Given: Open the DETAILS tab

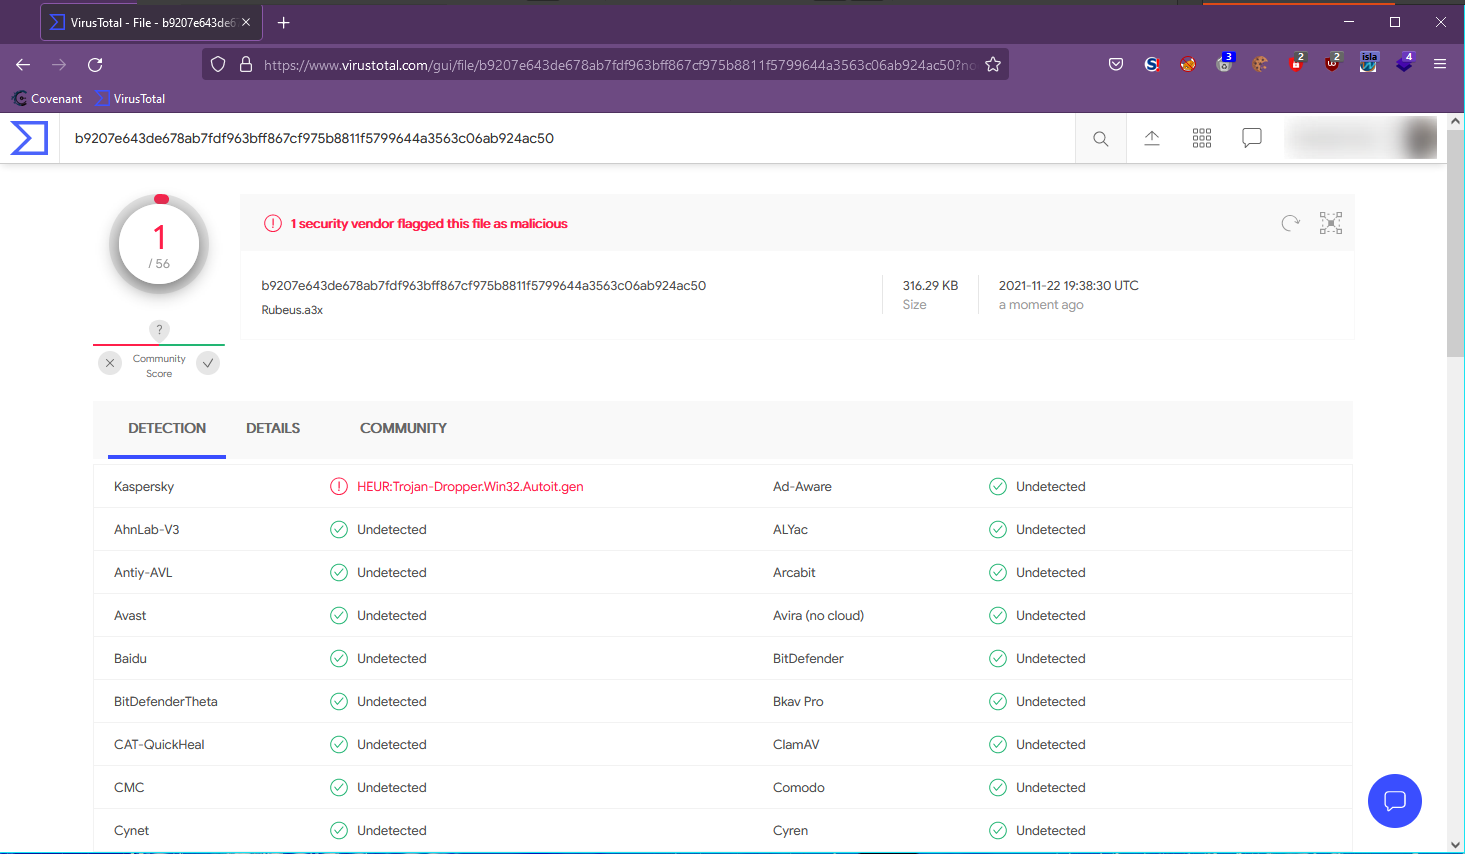Looking at the screenshot, I should [x=273, y=428].
